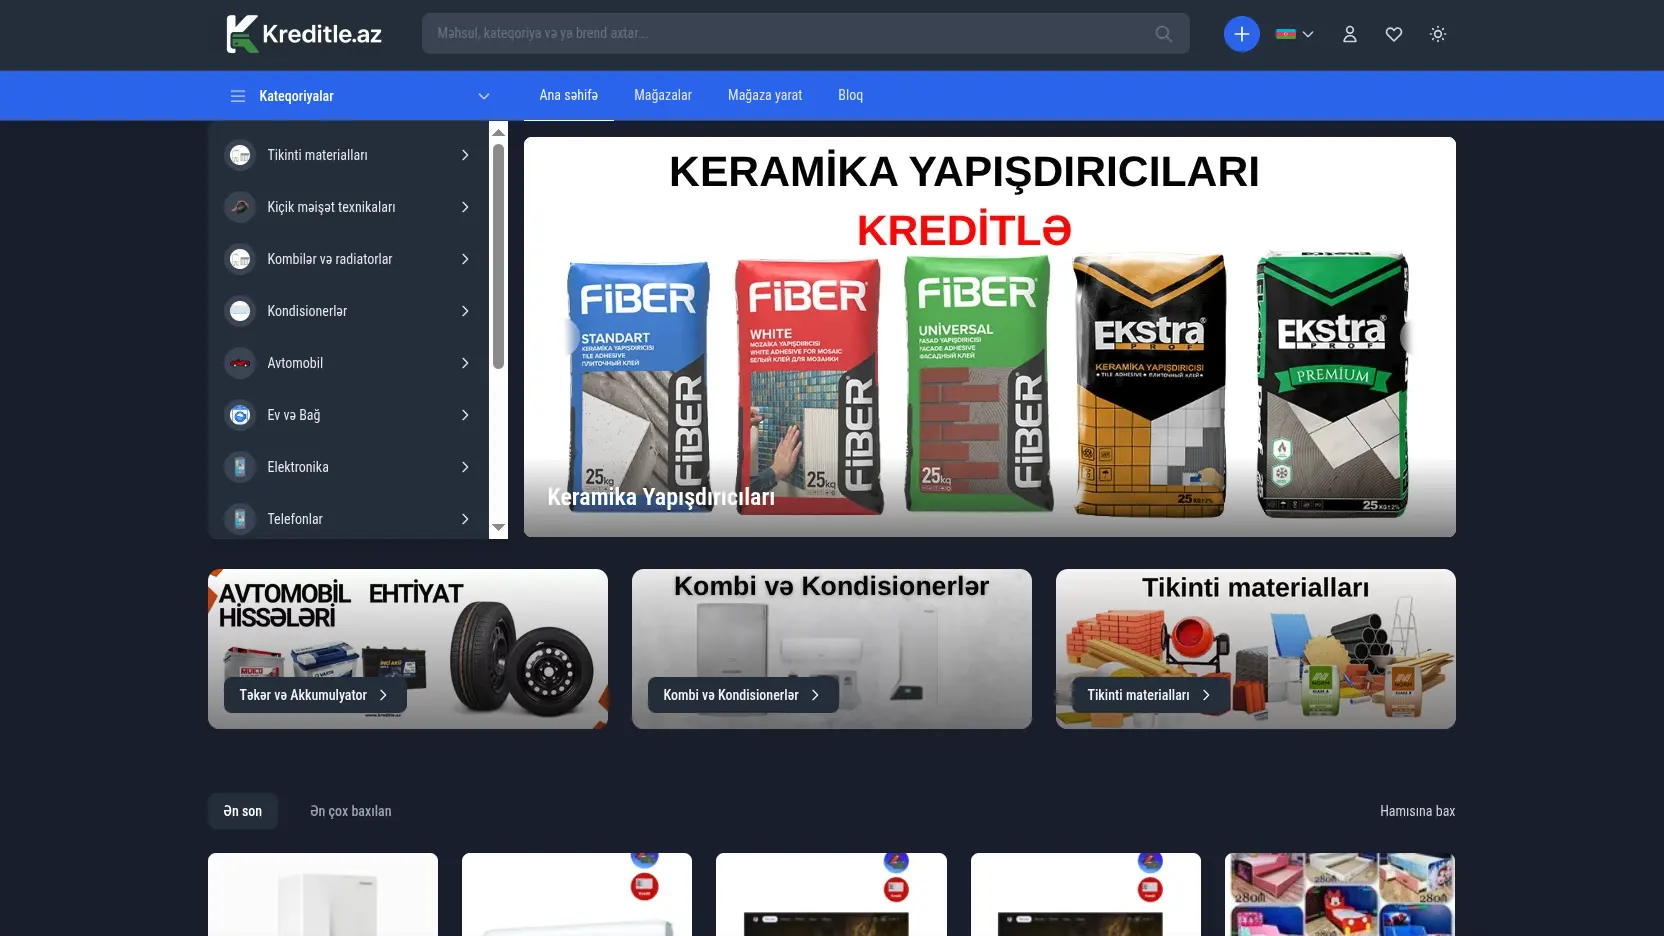Collapse the Kateqoriyalar dropdown chevron
1664x936 pixels.
coord(484,96)
